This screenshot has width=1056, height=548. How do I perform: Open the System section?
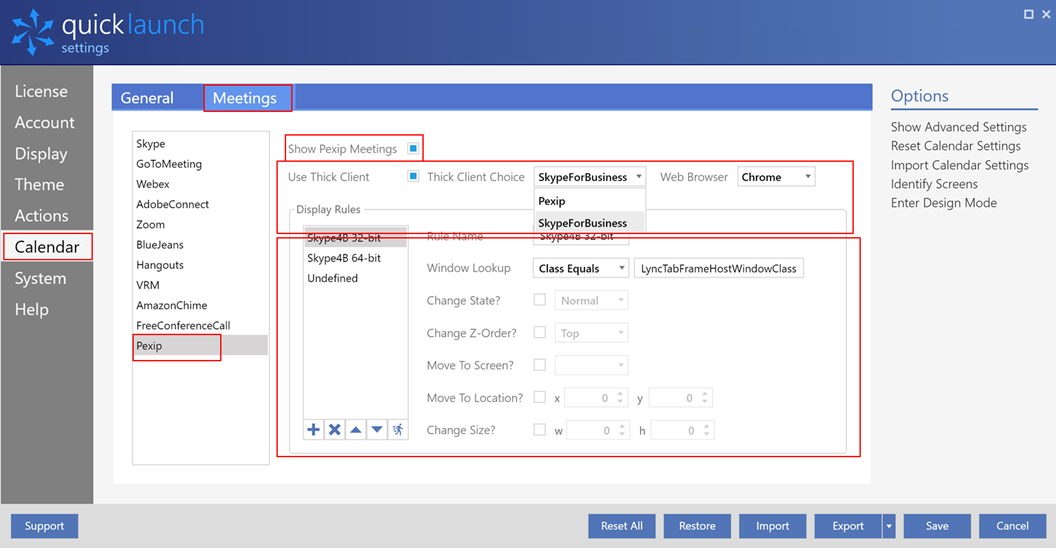point(40,278)
